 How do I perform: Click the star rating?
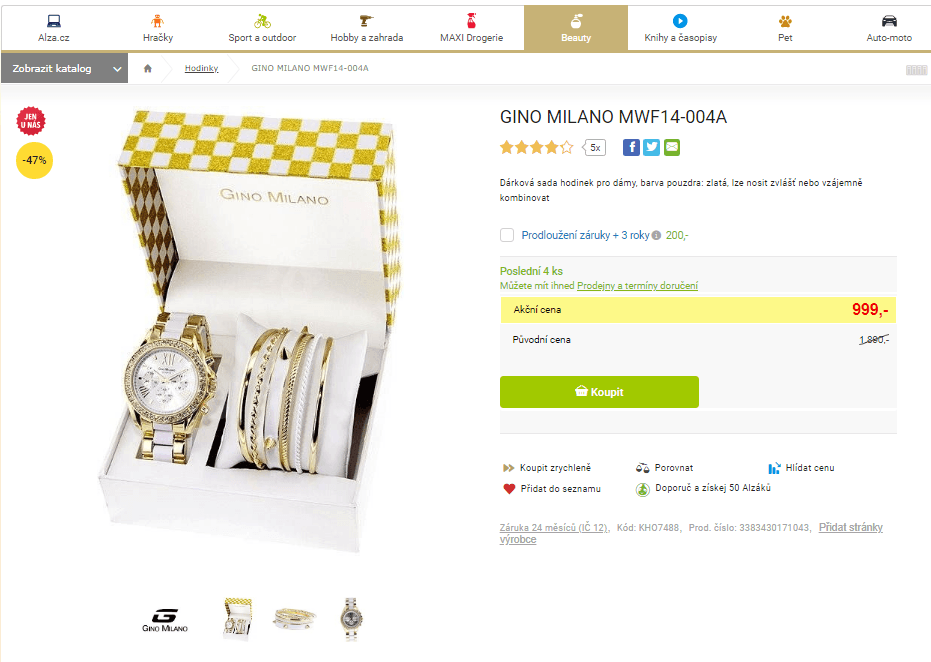(x=537, y=147)
